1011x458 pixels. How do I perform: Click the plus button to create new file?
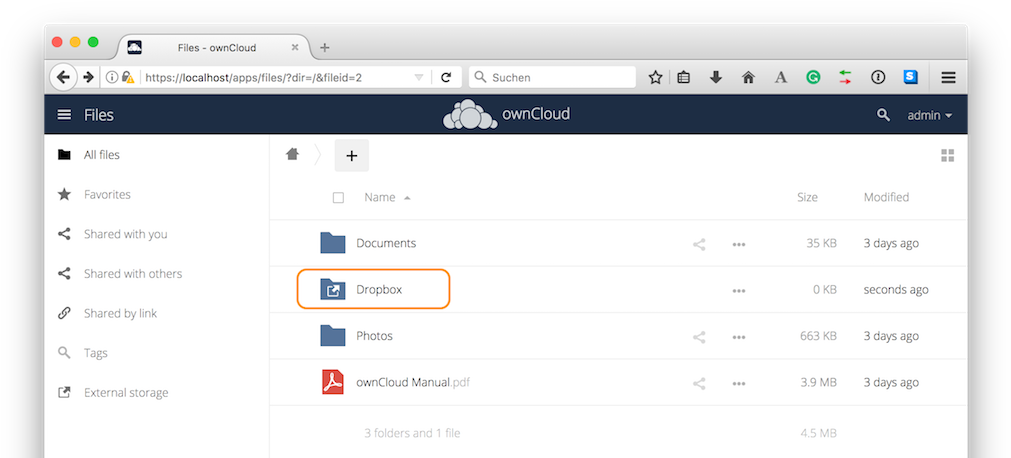(x=351, y=155)
